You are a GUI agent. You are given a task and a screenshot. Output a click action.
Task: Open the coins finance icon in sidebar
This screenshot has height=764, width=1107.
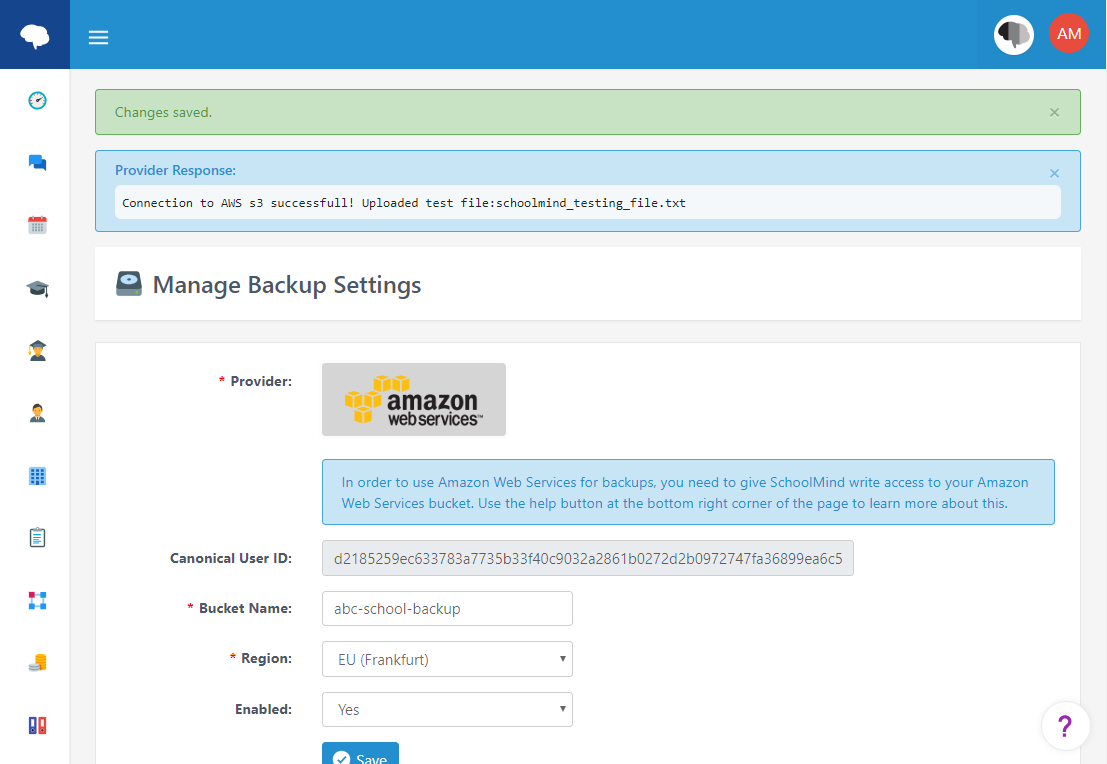coord(37,663)
